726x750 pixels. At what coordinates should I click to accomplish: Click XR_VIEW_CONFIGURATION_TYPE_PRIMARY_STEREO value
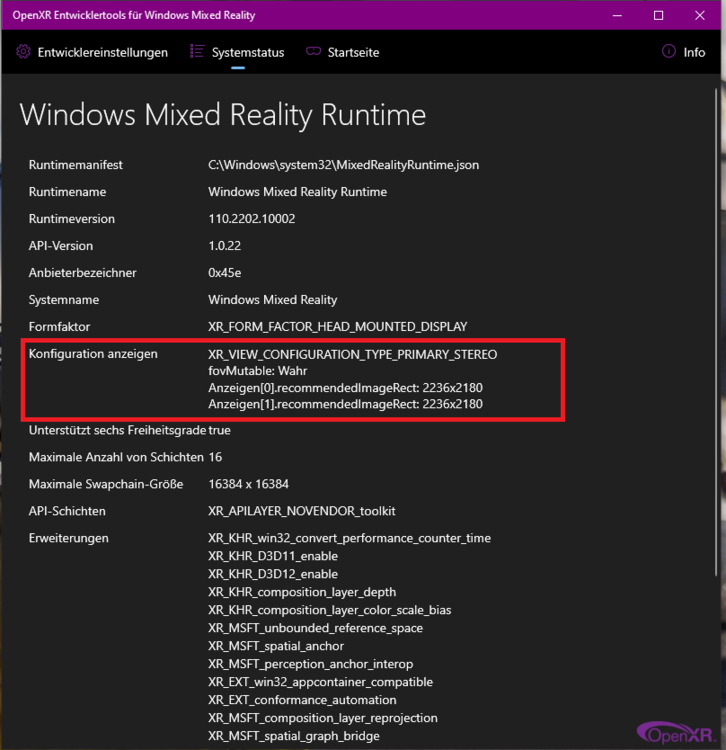[x=352, y=354]
